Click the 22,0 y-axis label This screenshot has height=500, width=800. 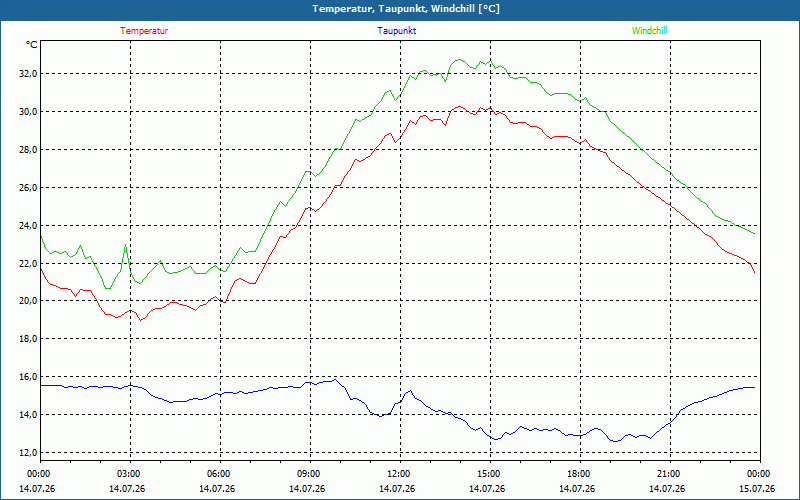(28, 263)
